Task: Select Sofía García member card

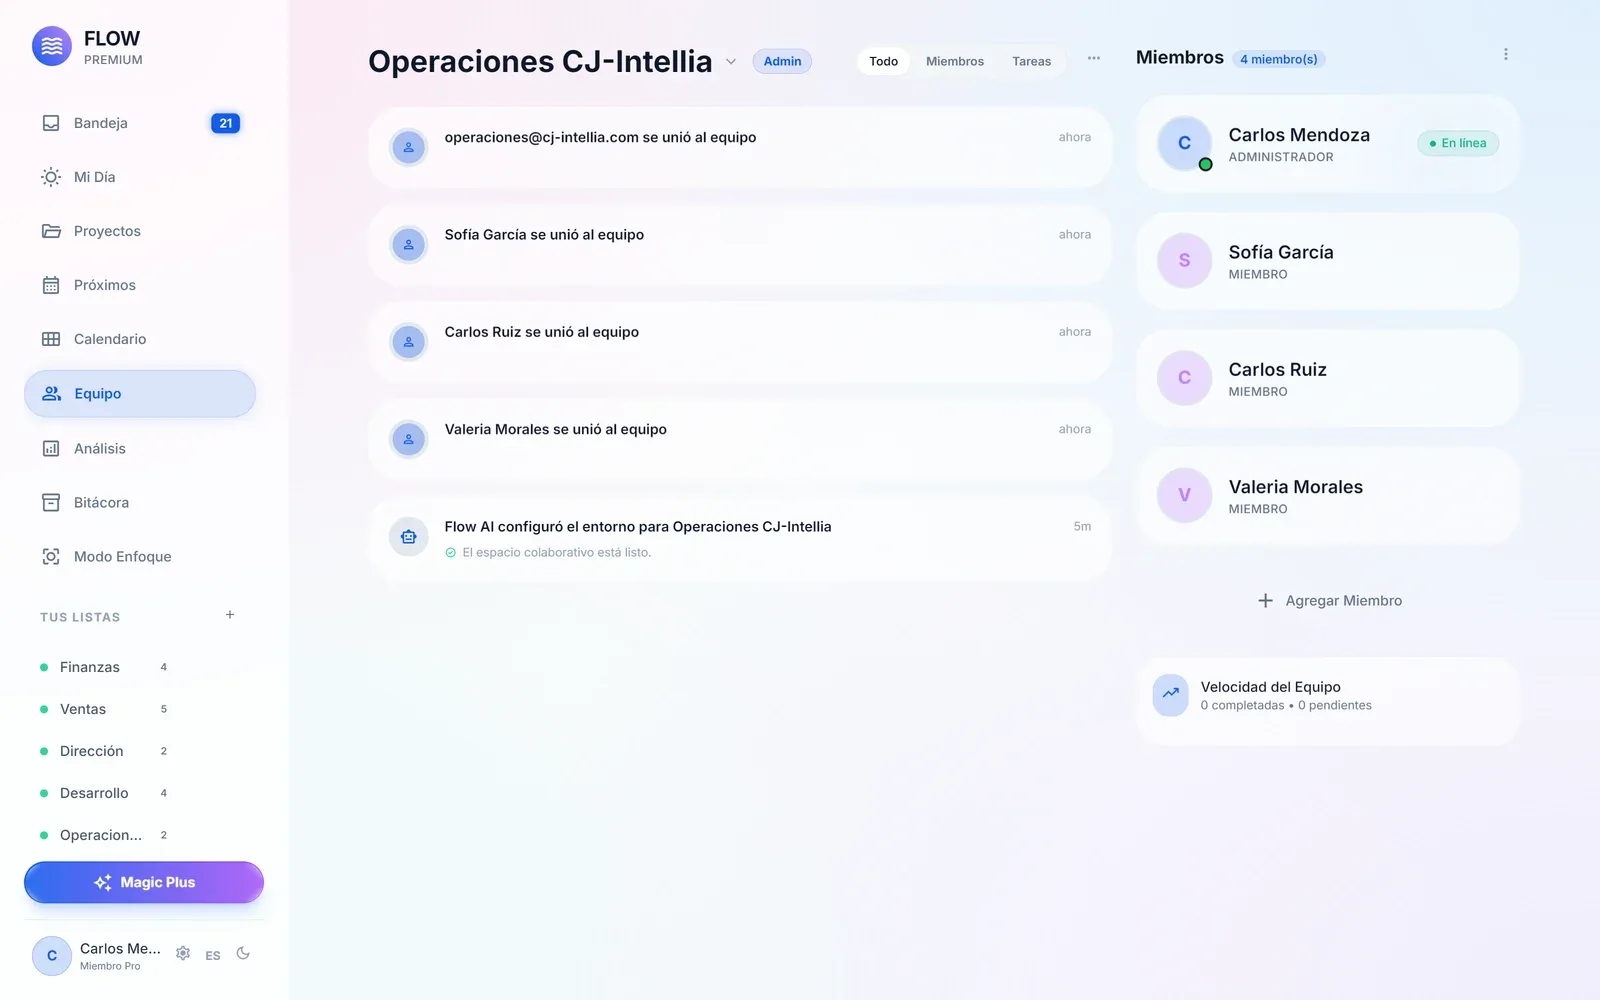Action: (1327, 261)
